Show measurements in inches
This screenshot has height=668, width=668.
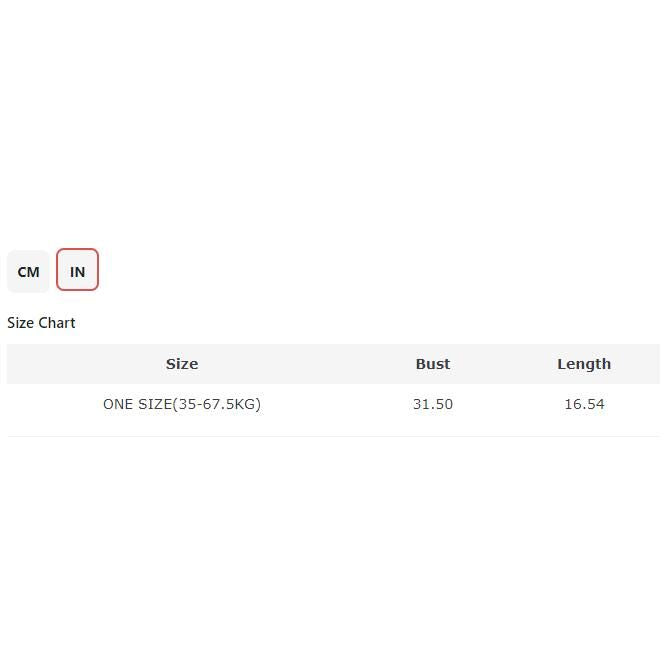click(77, 272)
